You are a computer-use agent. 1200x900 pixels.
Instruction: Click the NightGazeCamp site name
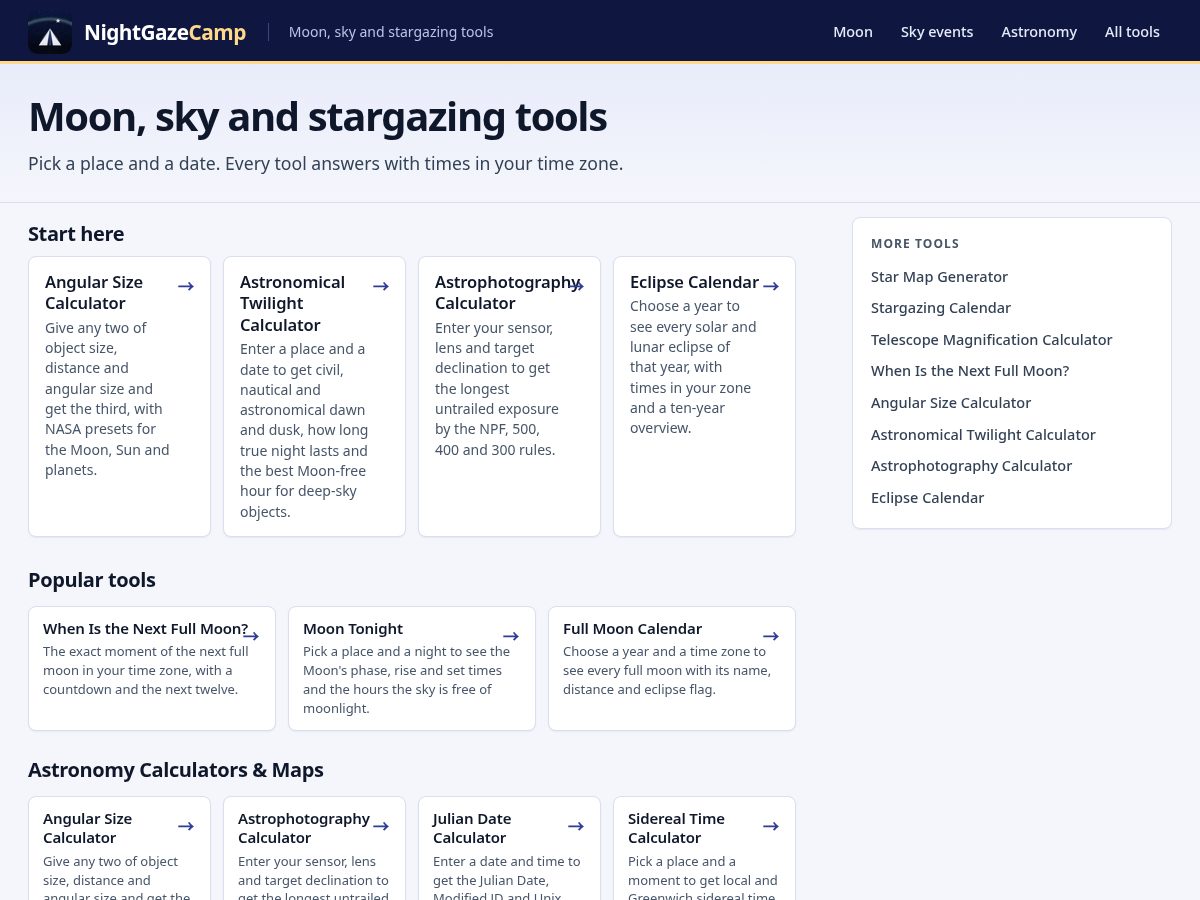(x=165, y=32)
